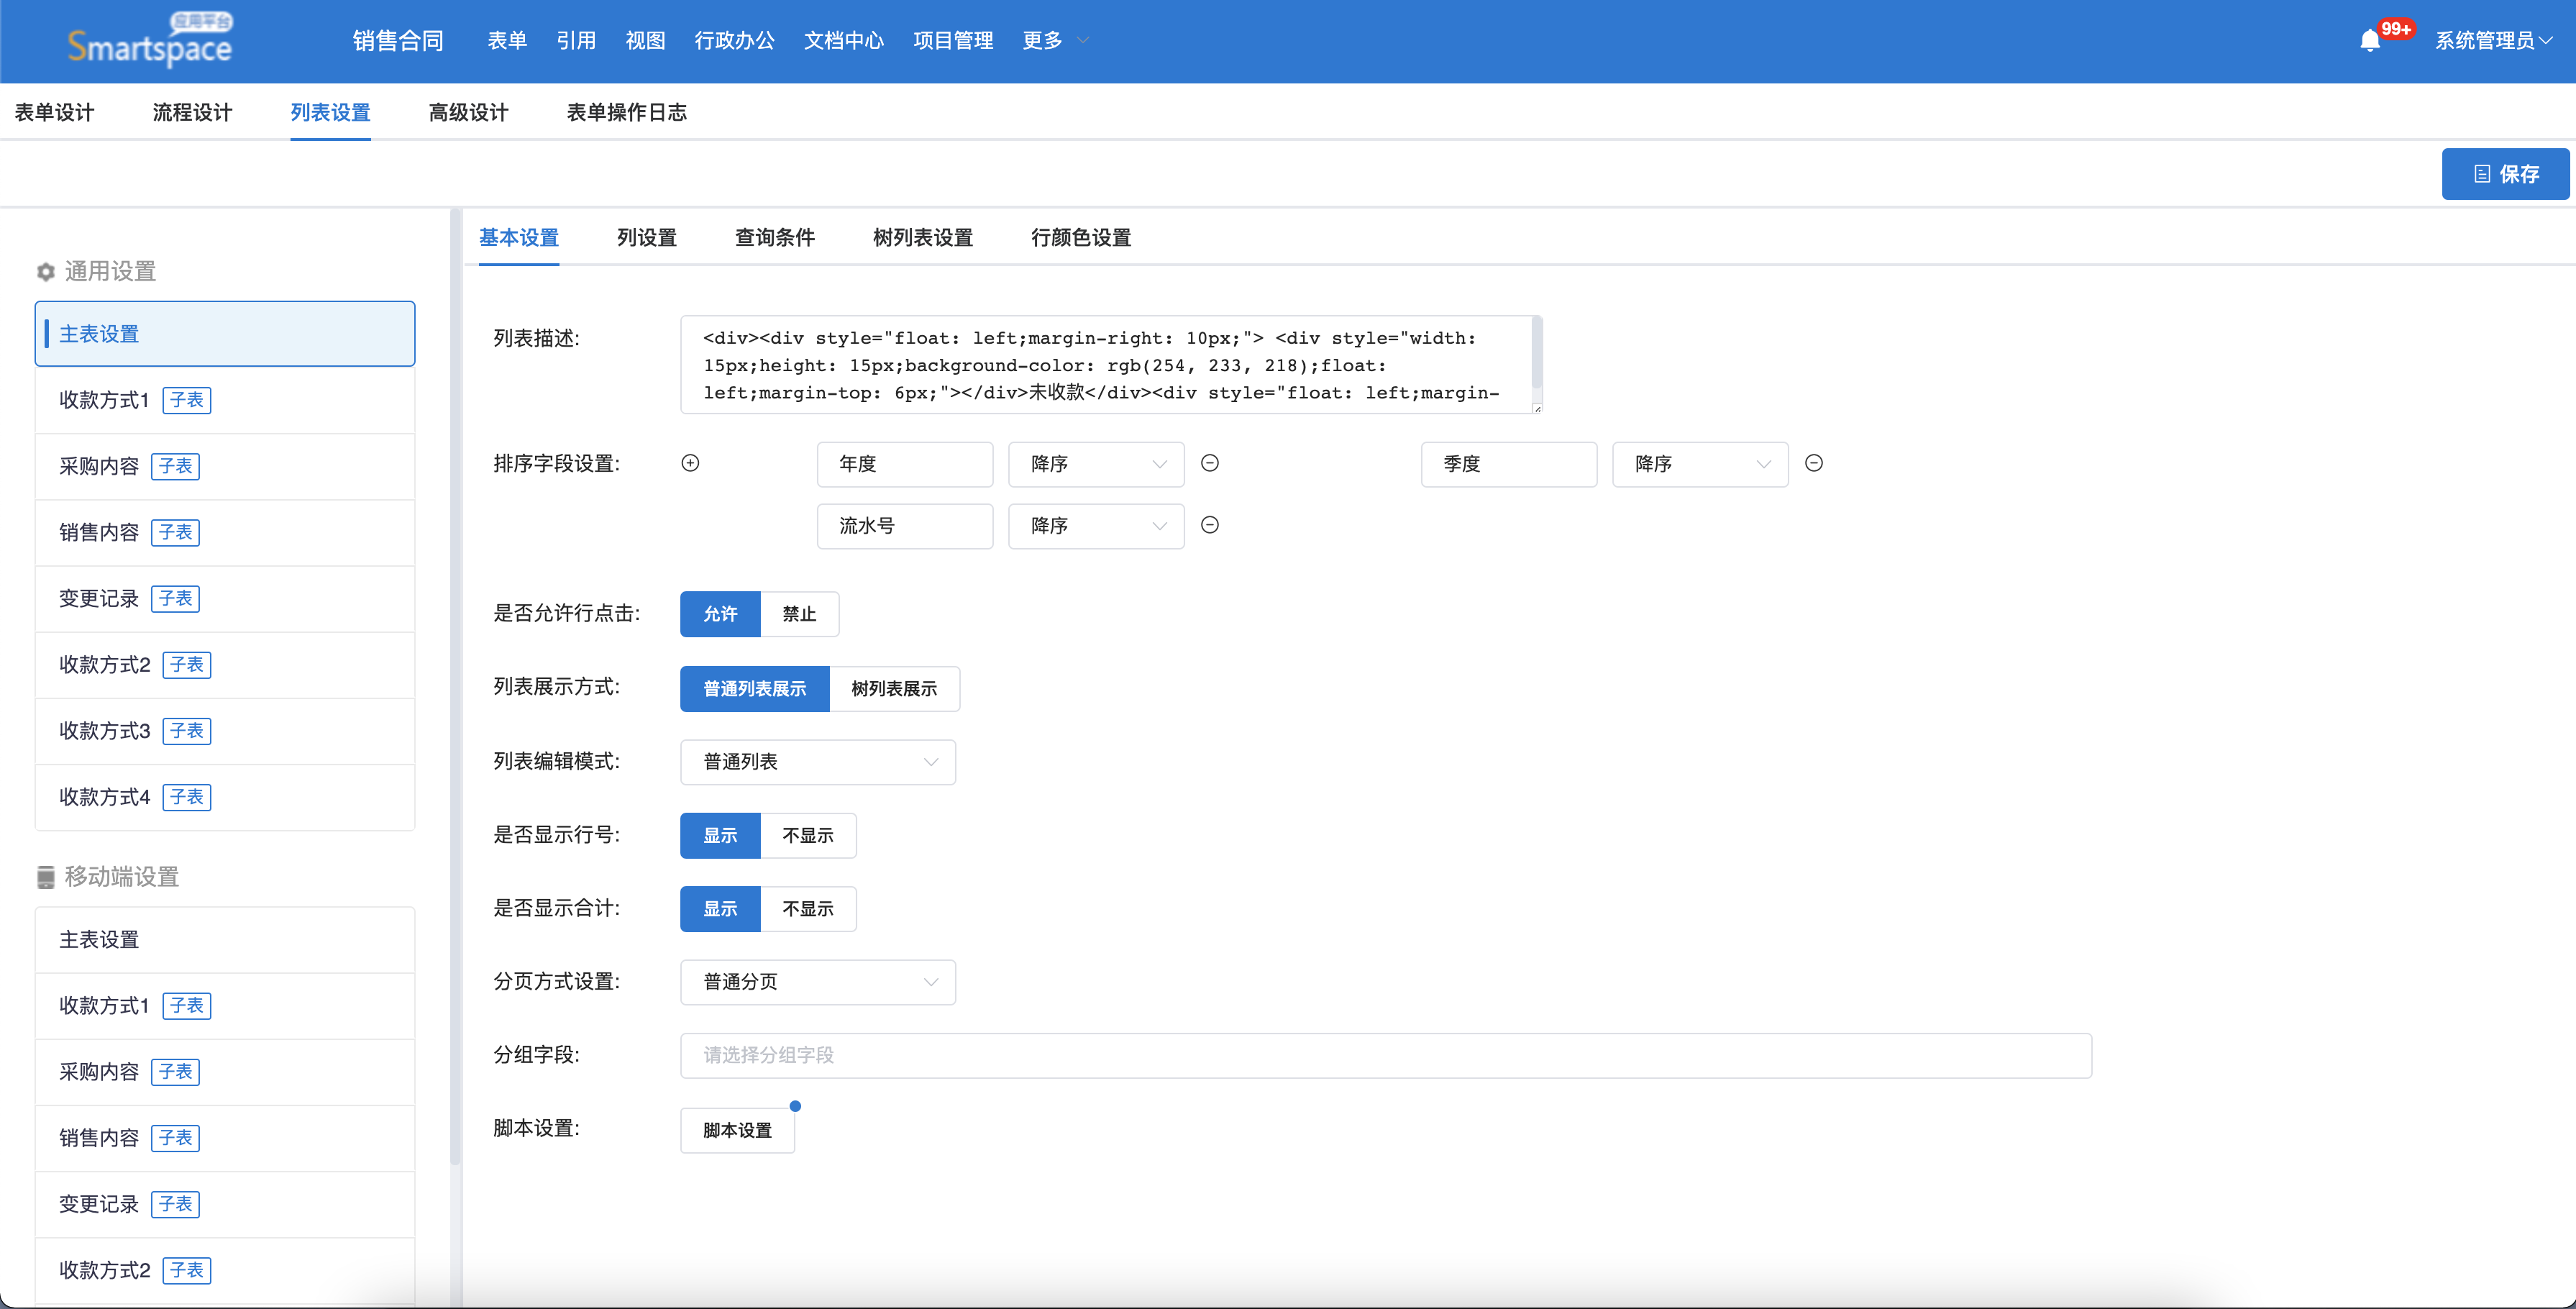Image resolution: width=2576 pixels, height=1309 pixels.
Task: Click the 通用设置 gear icon
Action: (46, 272)
